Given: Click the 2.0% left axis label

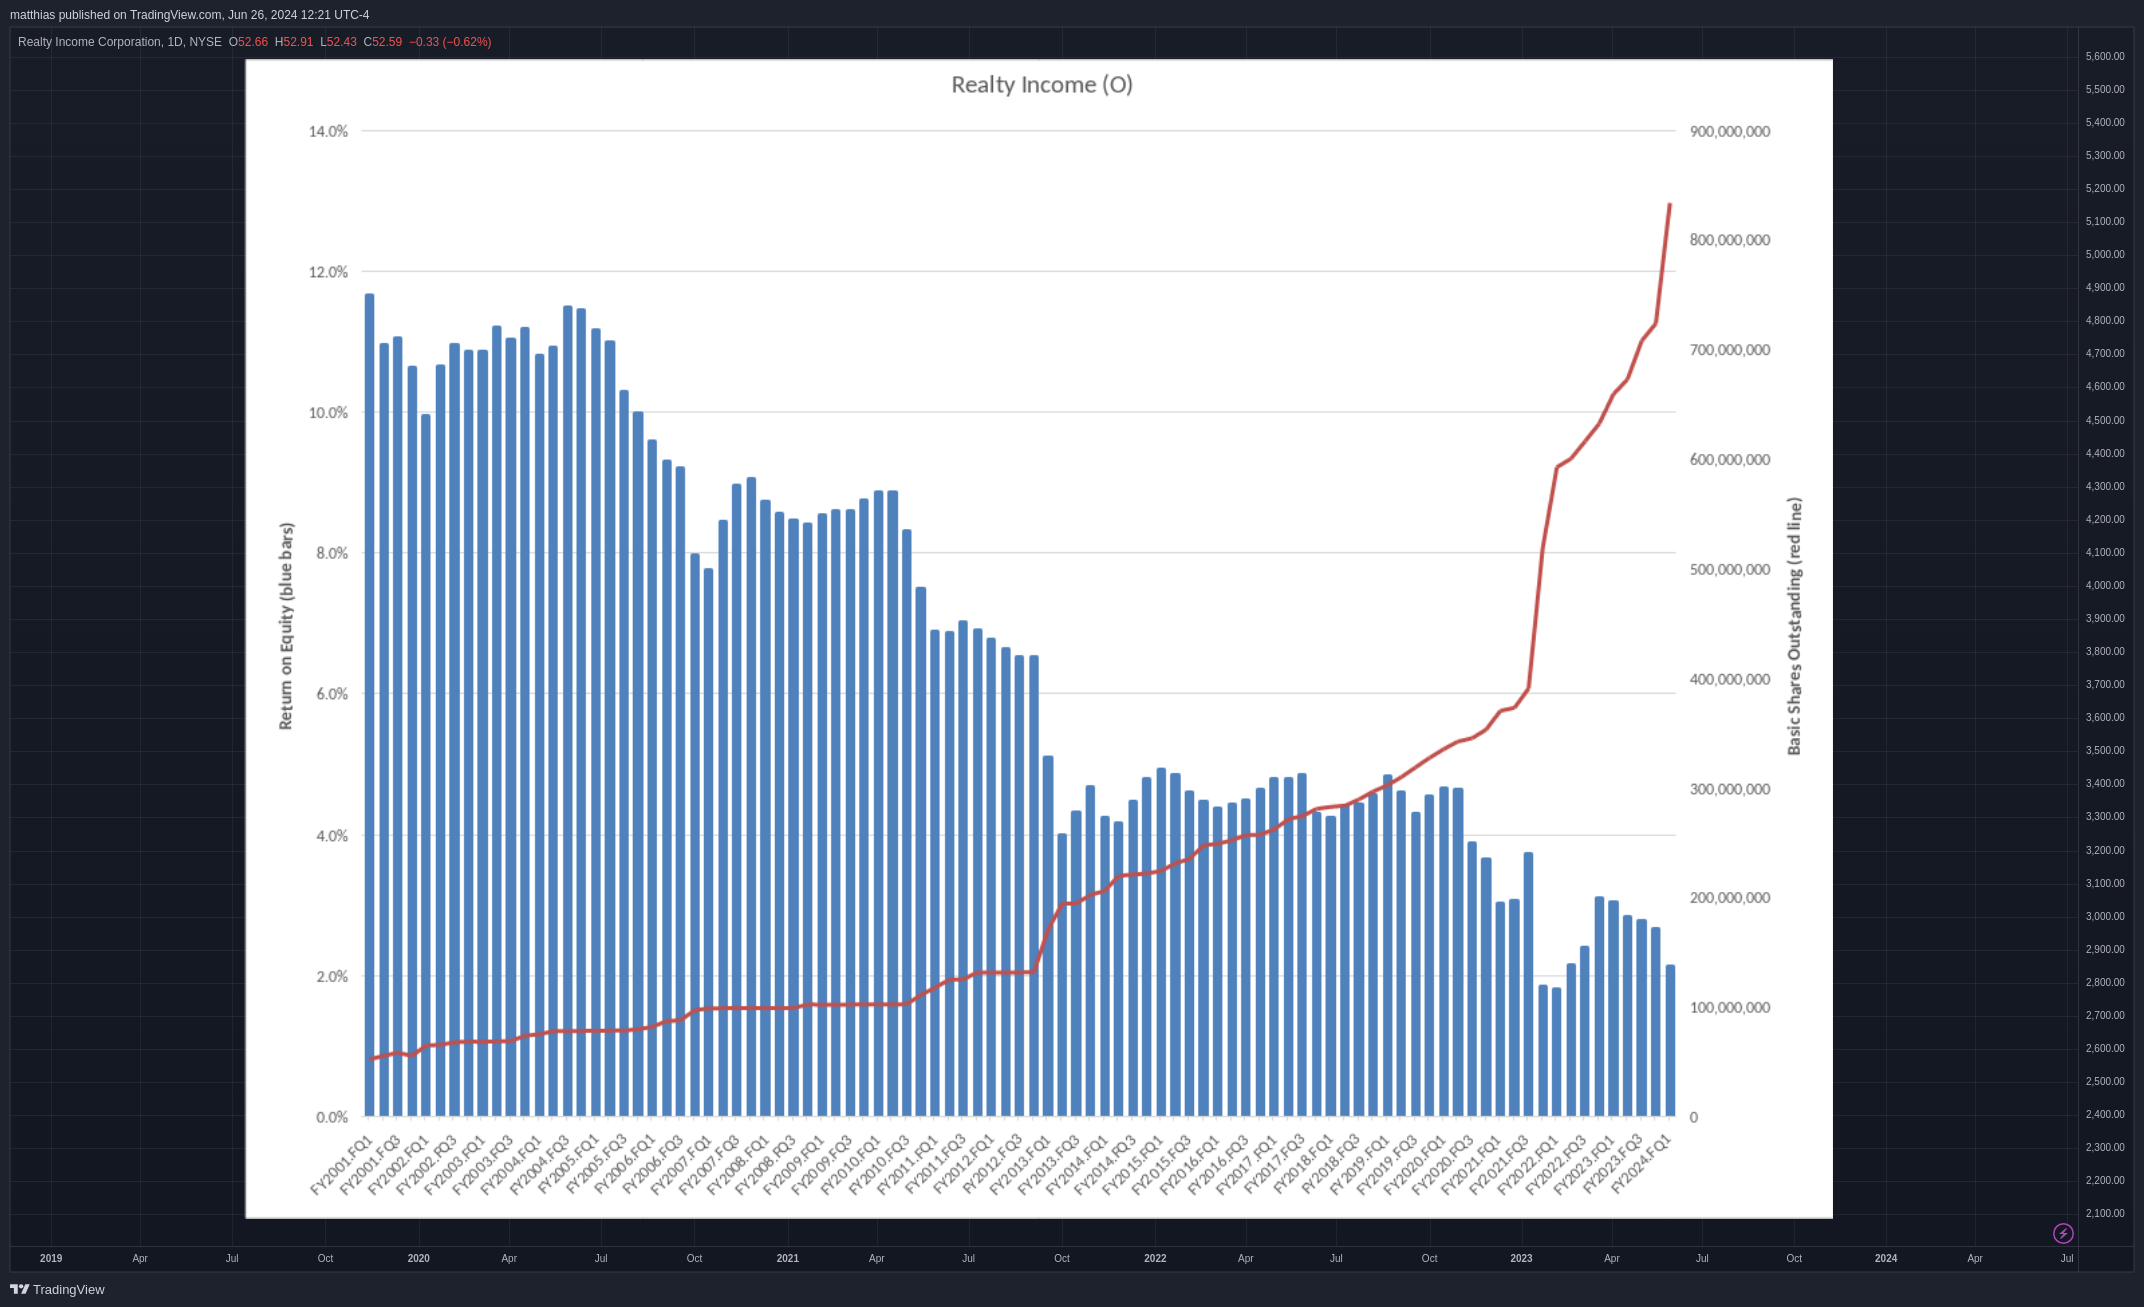Looking at the screenshot, I should 332,977.
